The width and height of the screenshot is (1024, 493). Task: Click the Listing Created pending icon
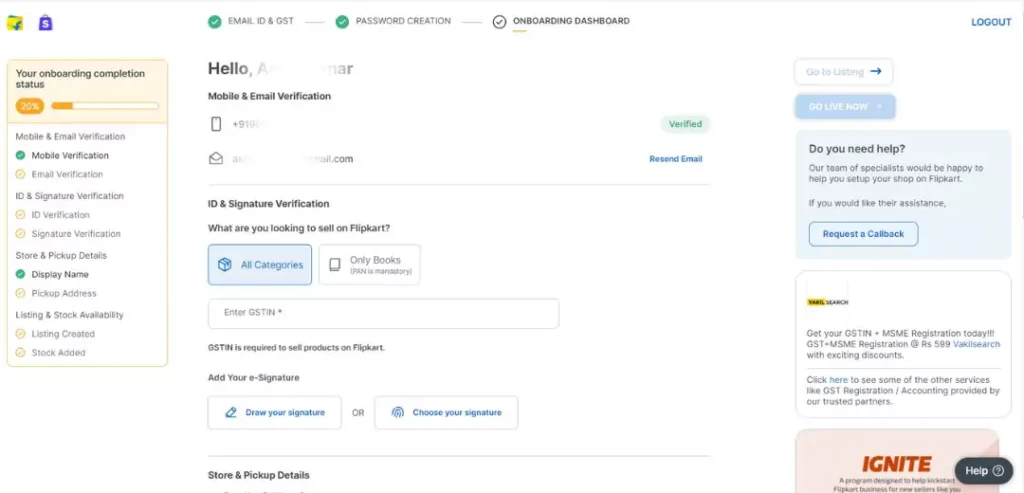tap(20, 334)
